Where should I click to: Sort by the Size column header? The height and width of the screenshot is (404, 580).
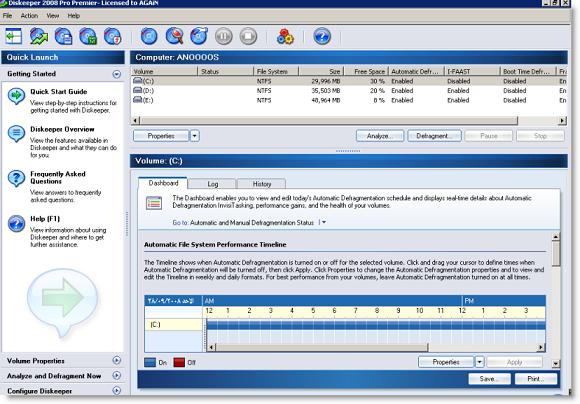click(321, 71)
